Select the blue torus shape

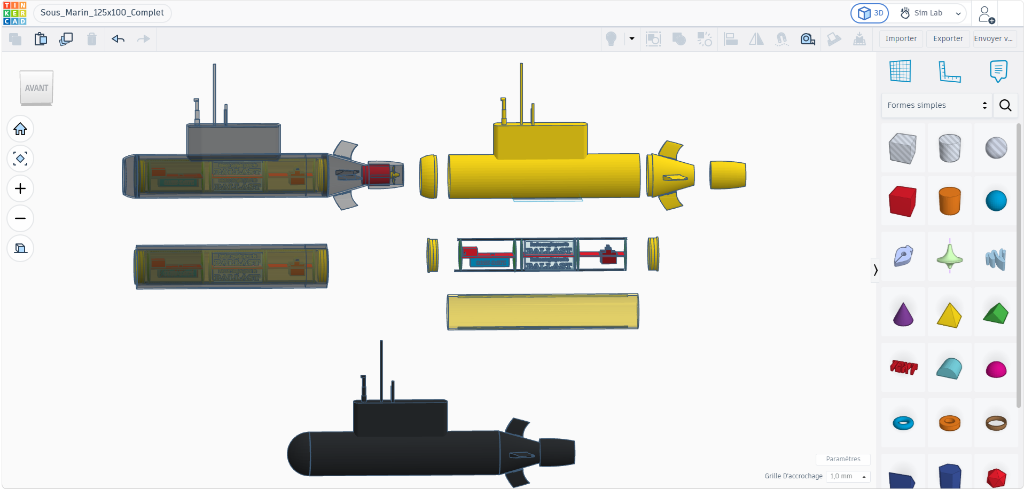pyautogui.click(x=903, y=422)
